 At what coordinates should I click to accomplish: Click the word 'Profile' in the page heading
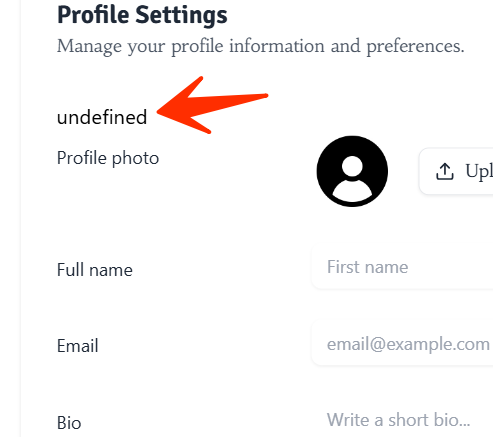tap(93, 15)
